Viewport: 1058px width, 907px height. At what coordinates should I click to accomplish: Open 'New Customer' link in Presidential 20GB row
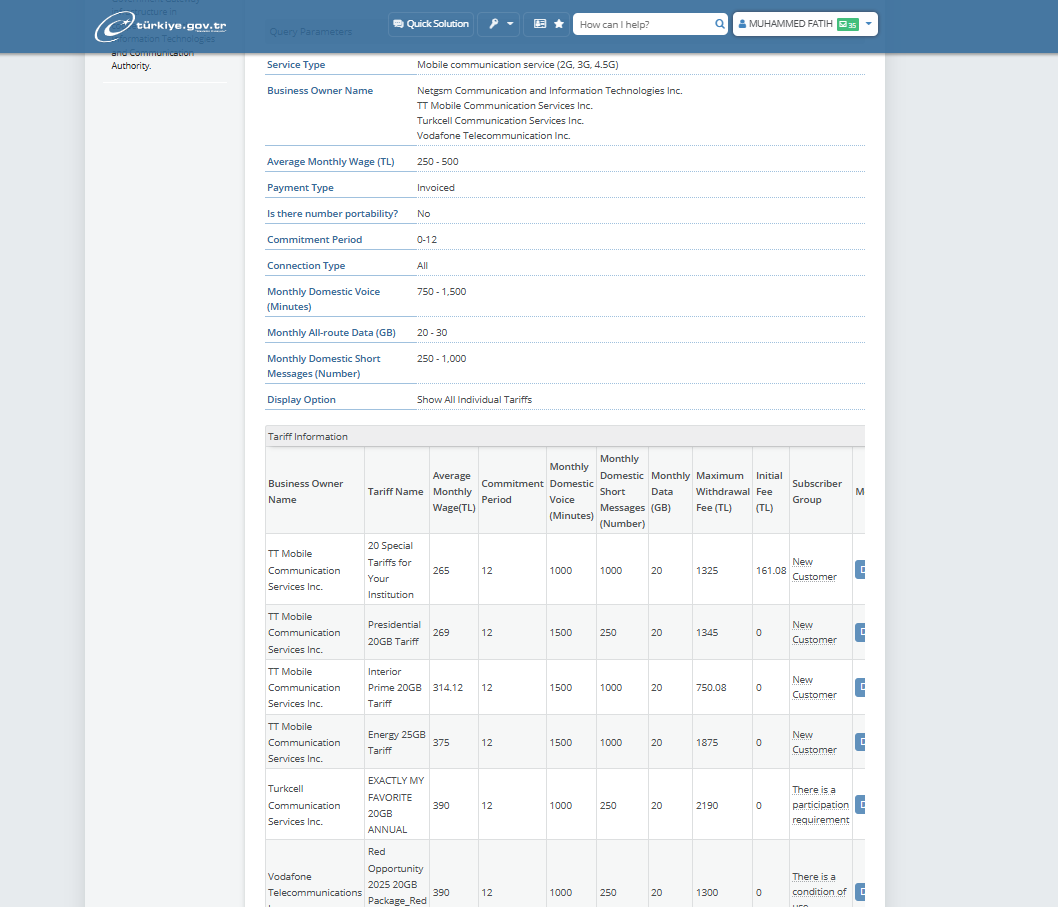(x=814, y=632)
